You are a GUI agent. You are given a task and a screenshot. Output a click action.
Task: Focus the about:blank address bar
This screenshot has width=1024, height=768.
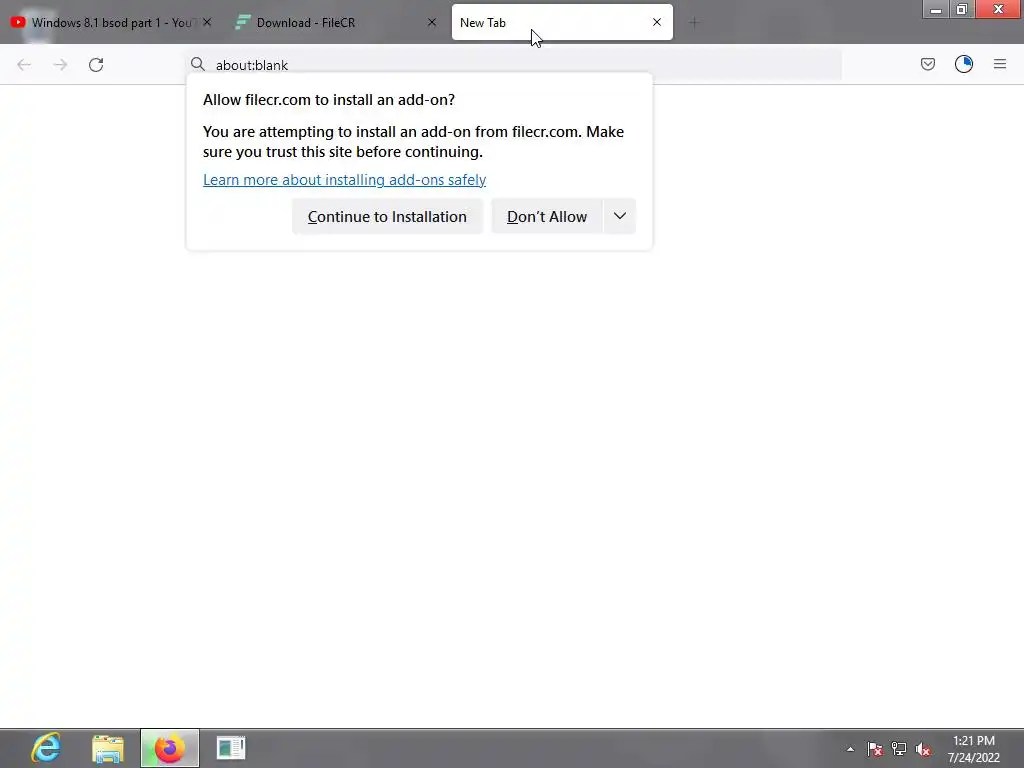(x=513, y=65)
